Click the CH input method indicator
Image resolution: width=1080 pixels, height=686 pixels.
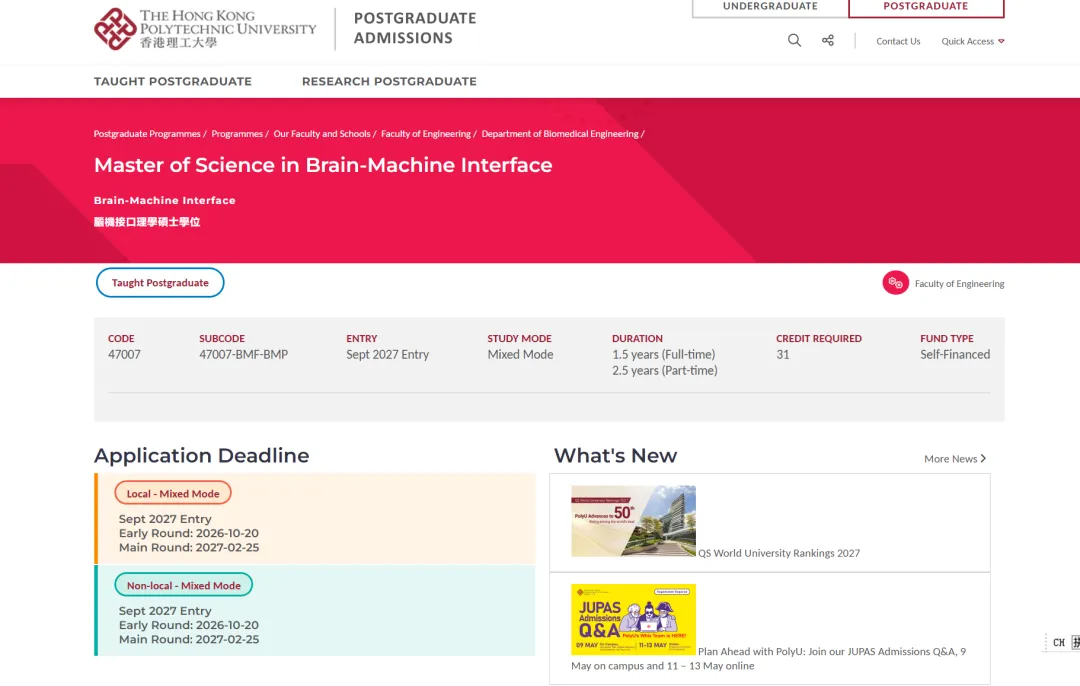1059,643
